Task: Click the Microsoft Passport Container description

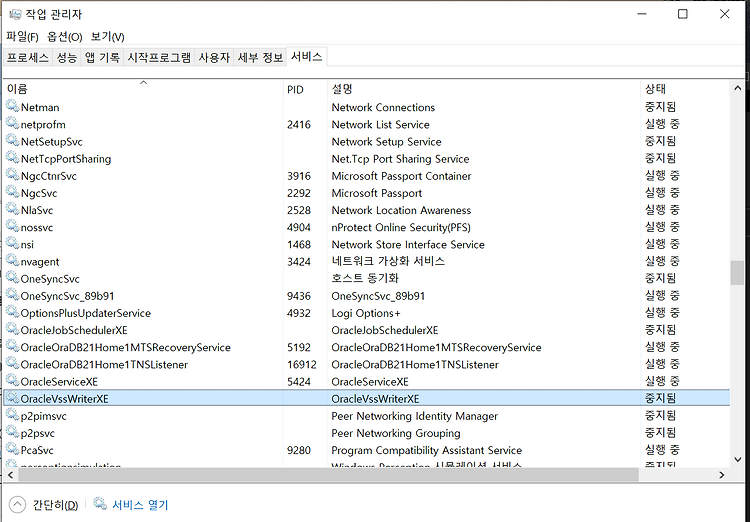Action: click(x=401, y=176)
